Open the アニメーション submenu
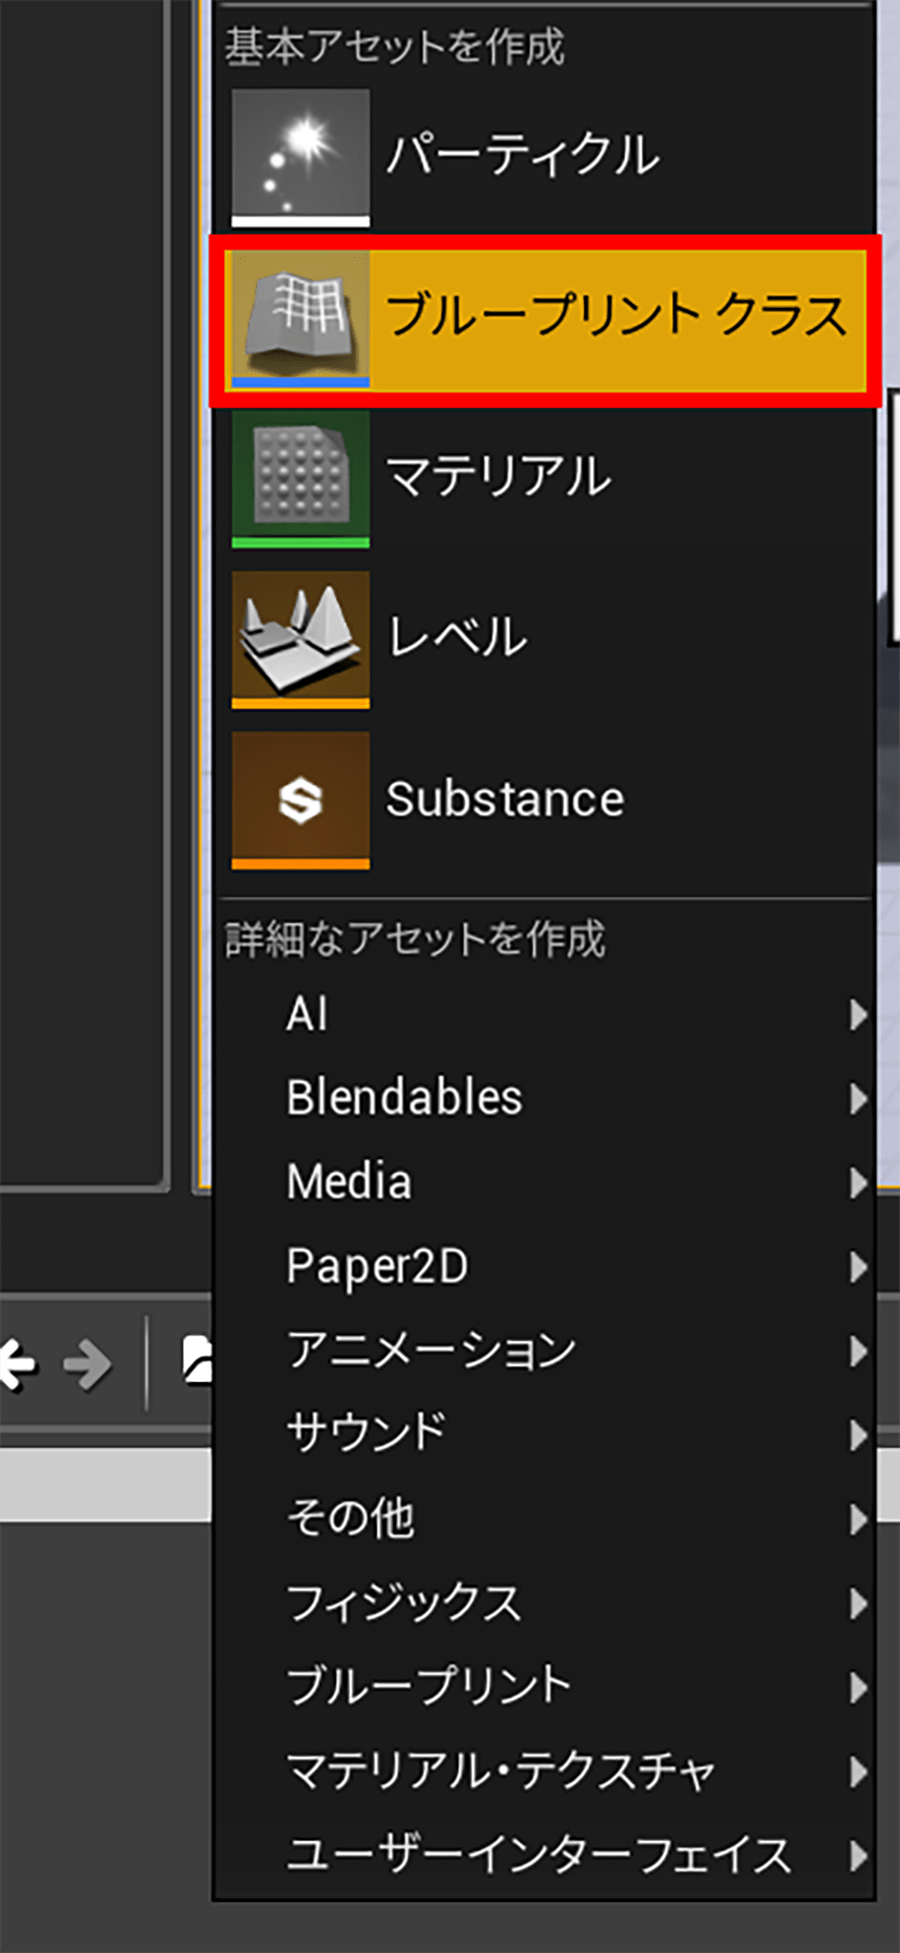This screenshot has height=1953, width=900. (x=545, y=1351)
